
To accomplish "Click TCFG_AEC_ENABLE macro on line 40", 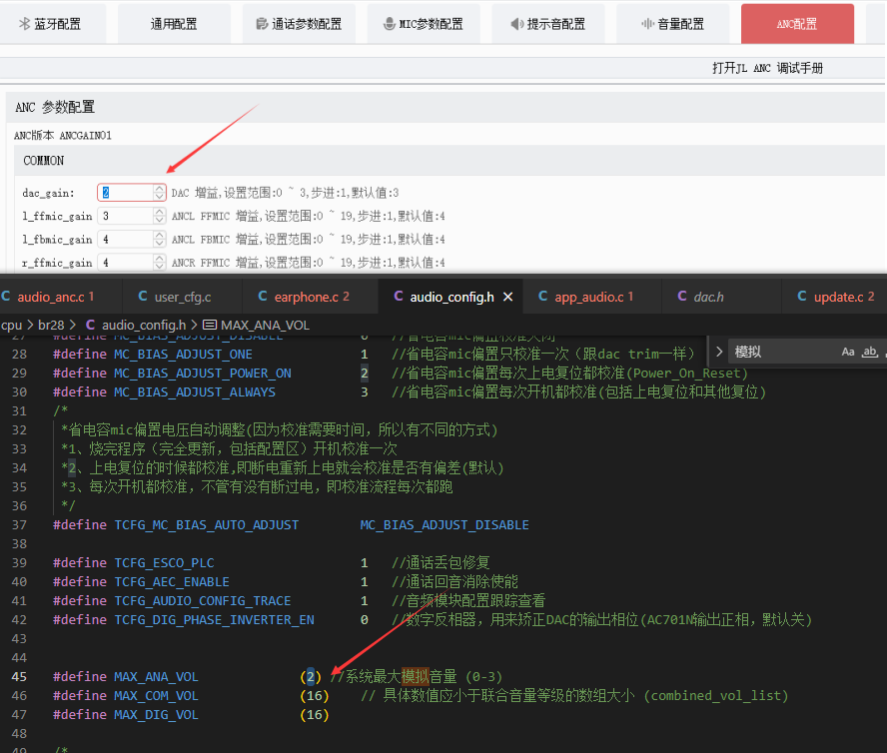I will click(172, 582).
